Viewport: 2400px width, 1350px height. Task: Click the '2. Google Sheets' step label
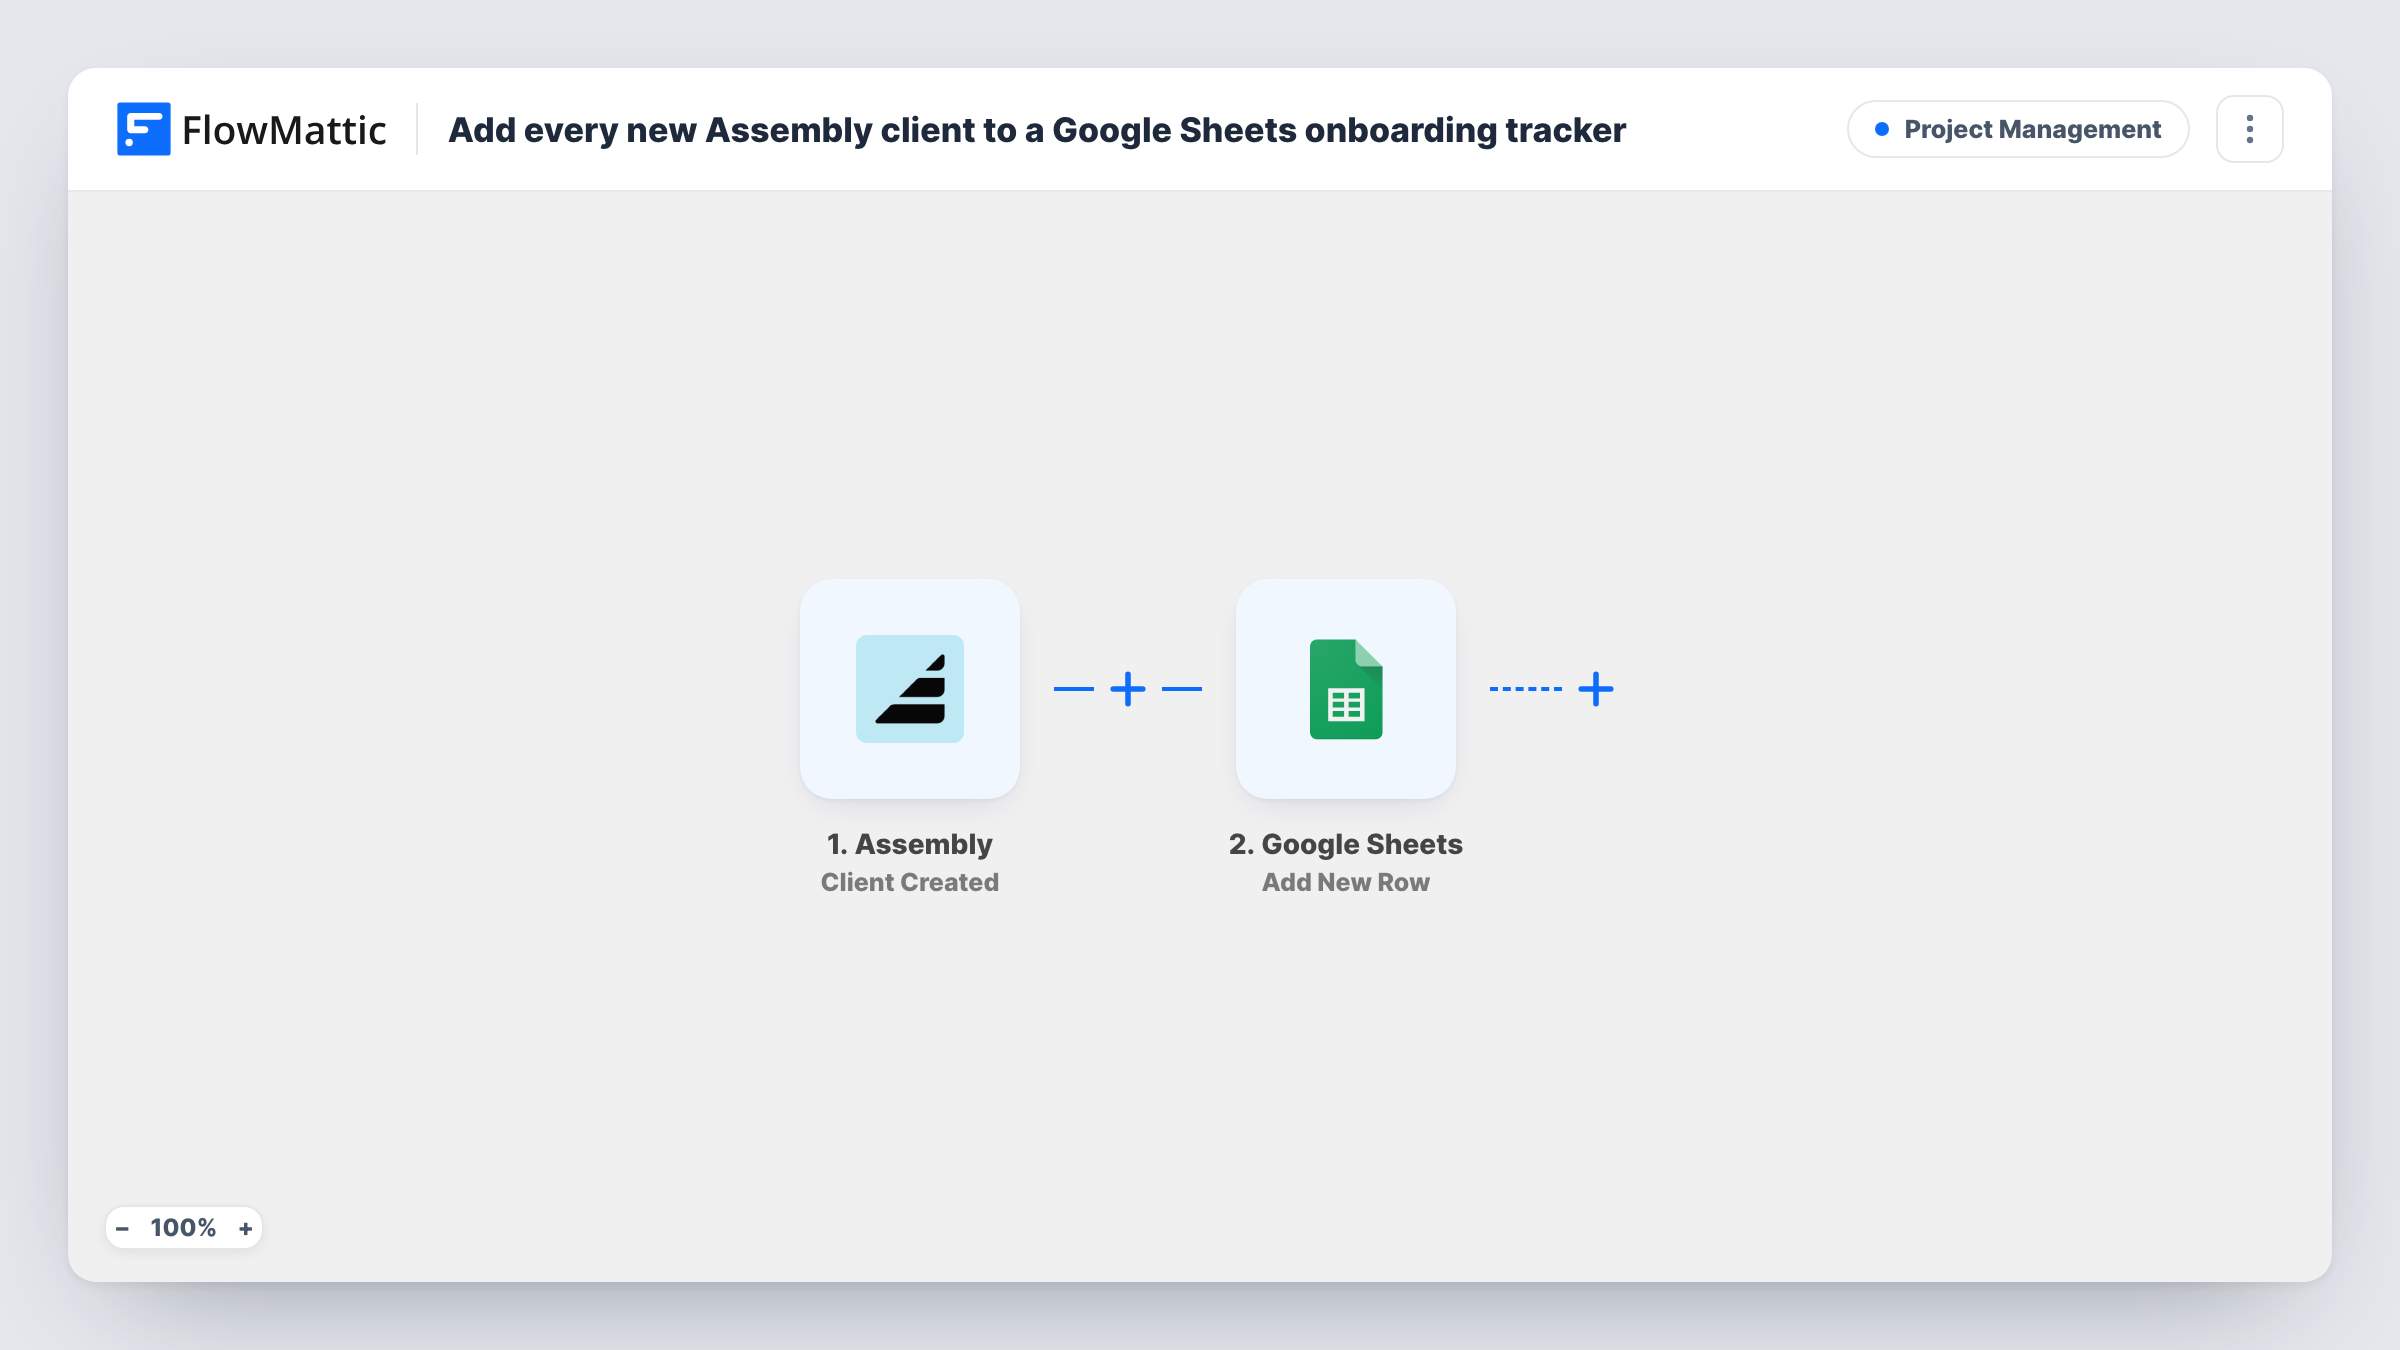click(1346, 844)
